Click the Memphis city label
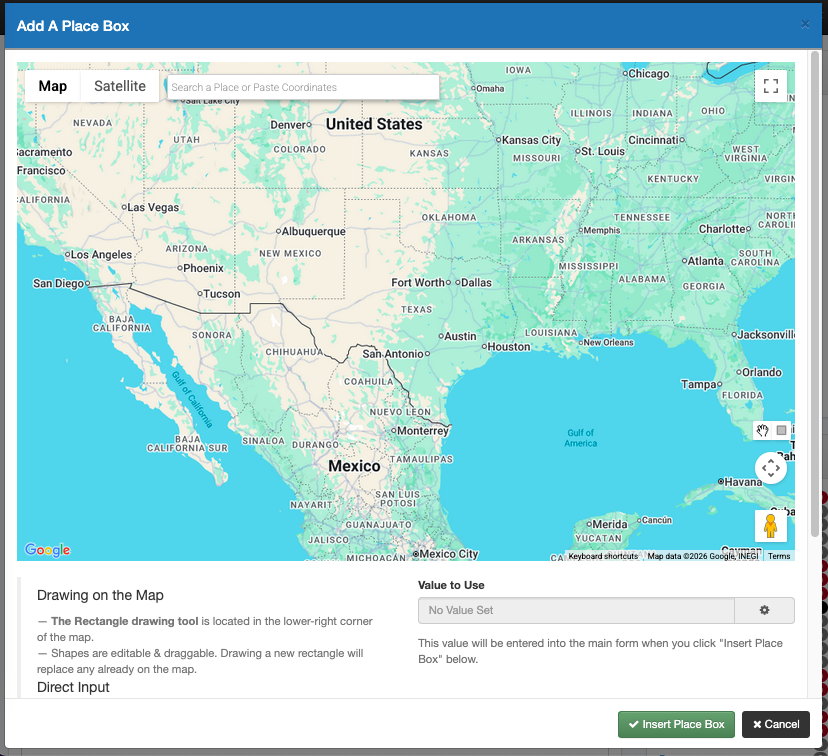This screenshot has width=828, height=756. coord(602,231)
